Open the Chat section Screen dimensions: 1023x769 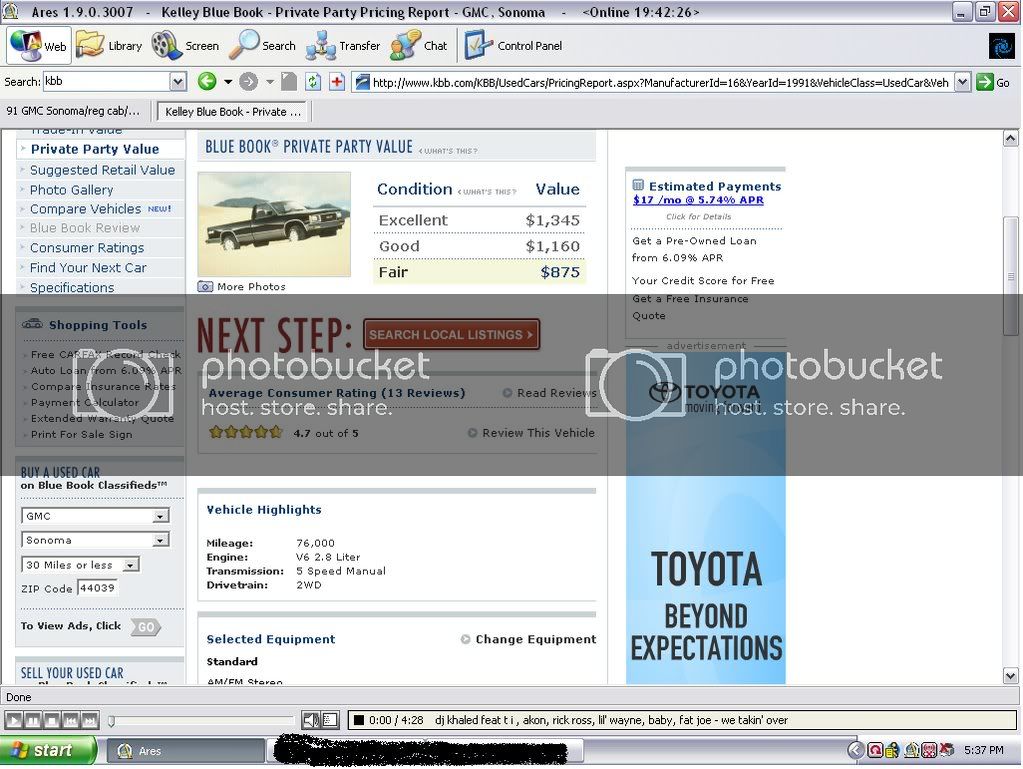pos(419,46)
